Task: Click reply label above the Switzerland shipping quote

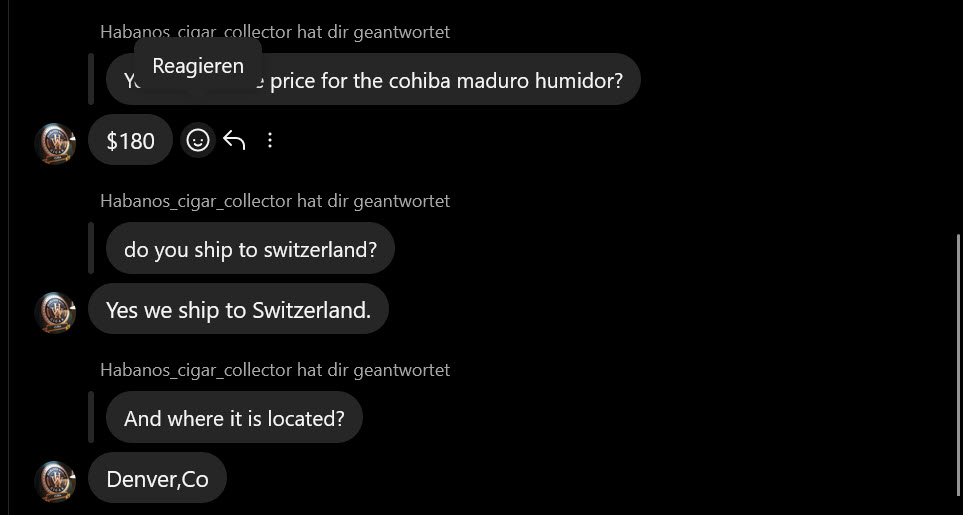Action: click(x=275, y=201)
